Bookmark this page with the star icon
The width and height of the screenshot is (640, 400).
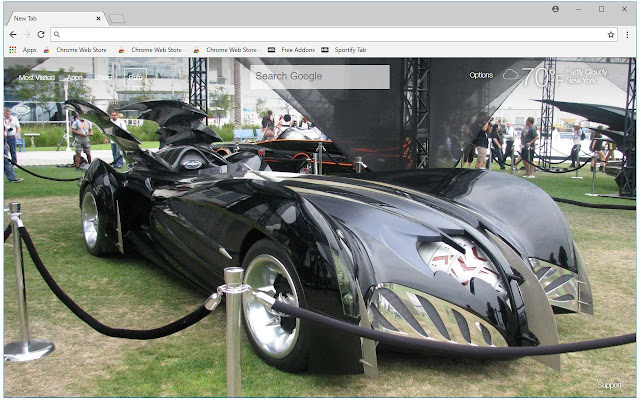point(611,35)
